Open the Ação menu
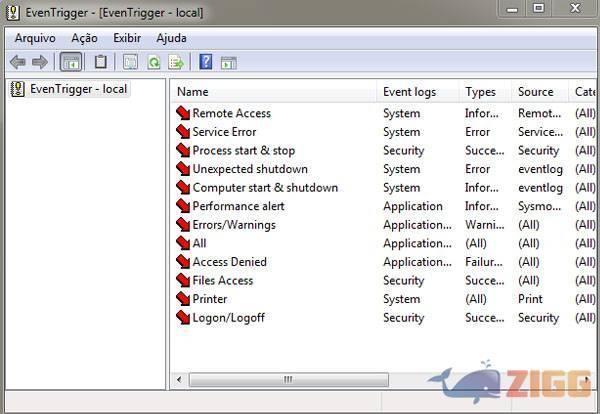This screenshot has width=600, height=414. [x=85, y=38]
